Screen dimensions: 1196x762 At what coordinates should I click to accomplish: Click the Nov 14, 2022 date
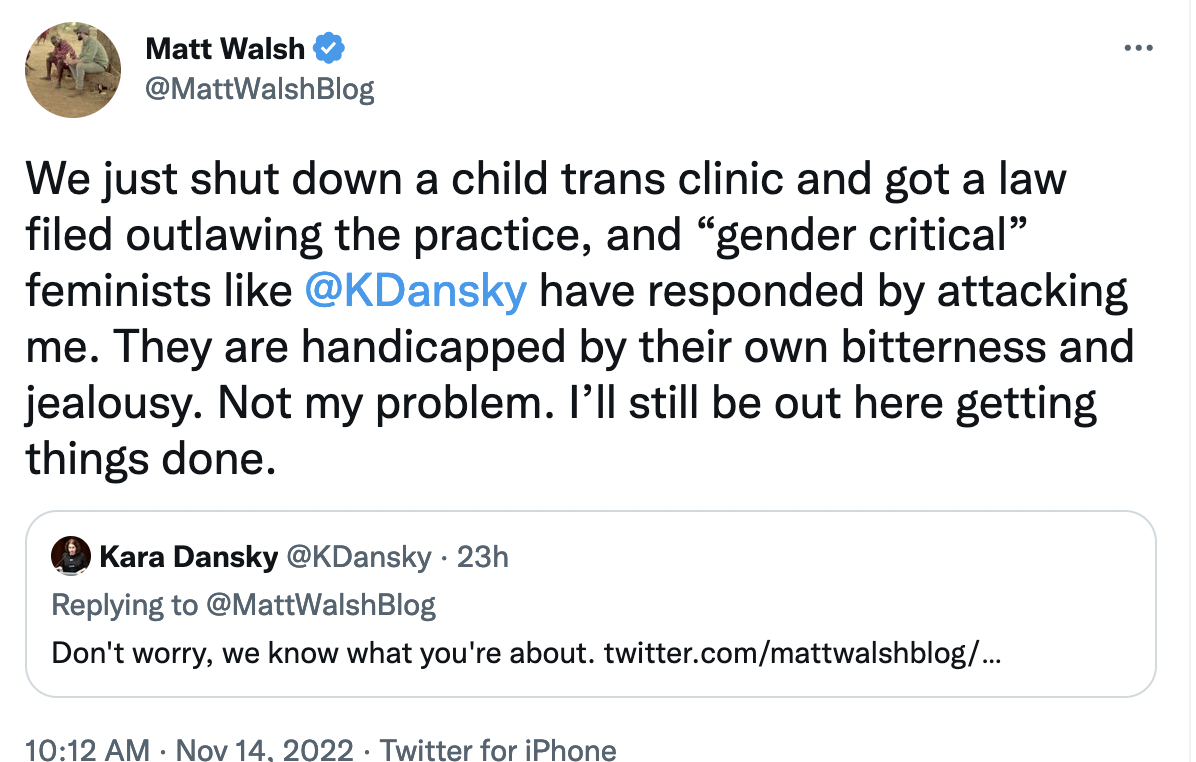[x=265, y=749]
